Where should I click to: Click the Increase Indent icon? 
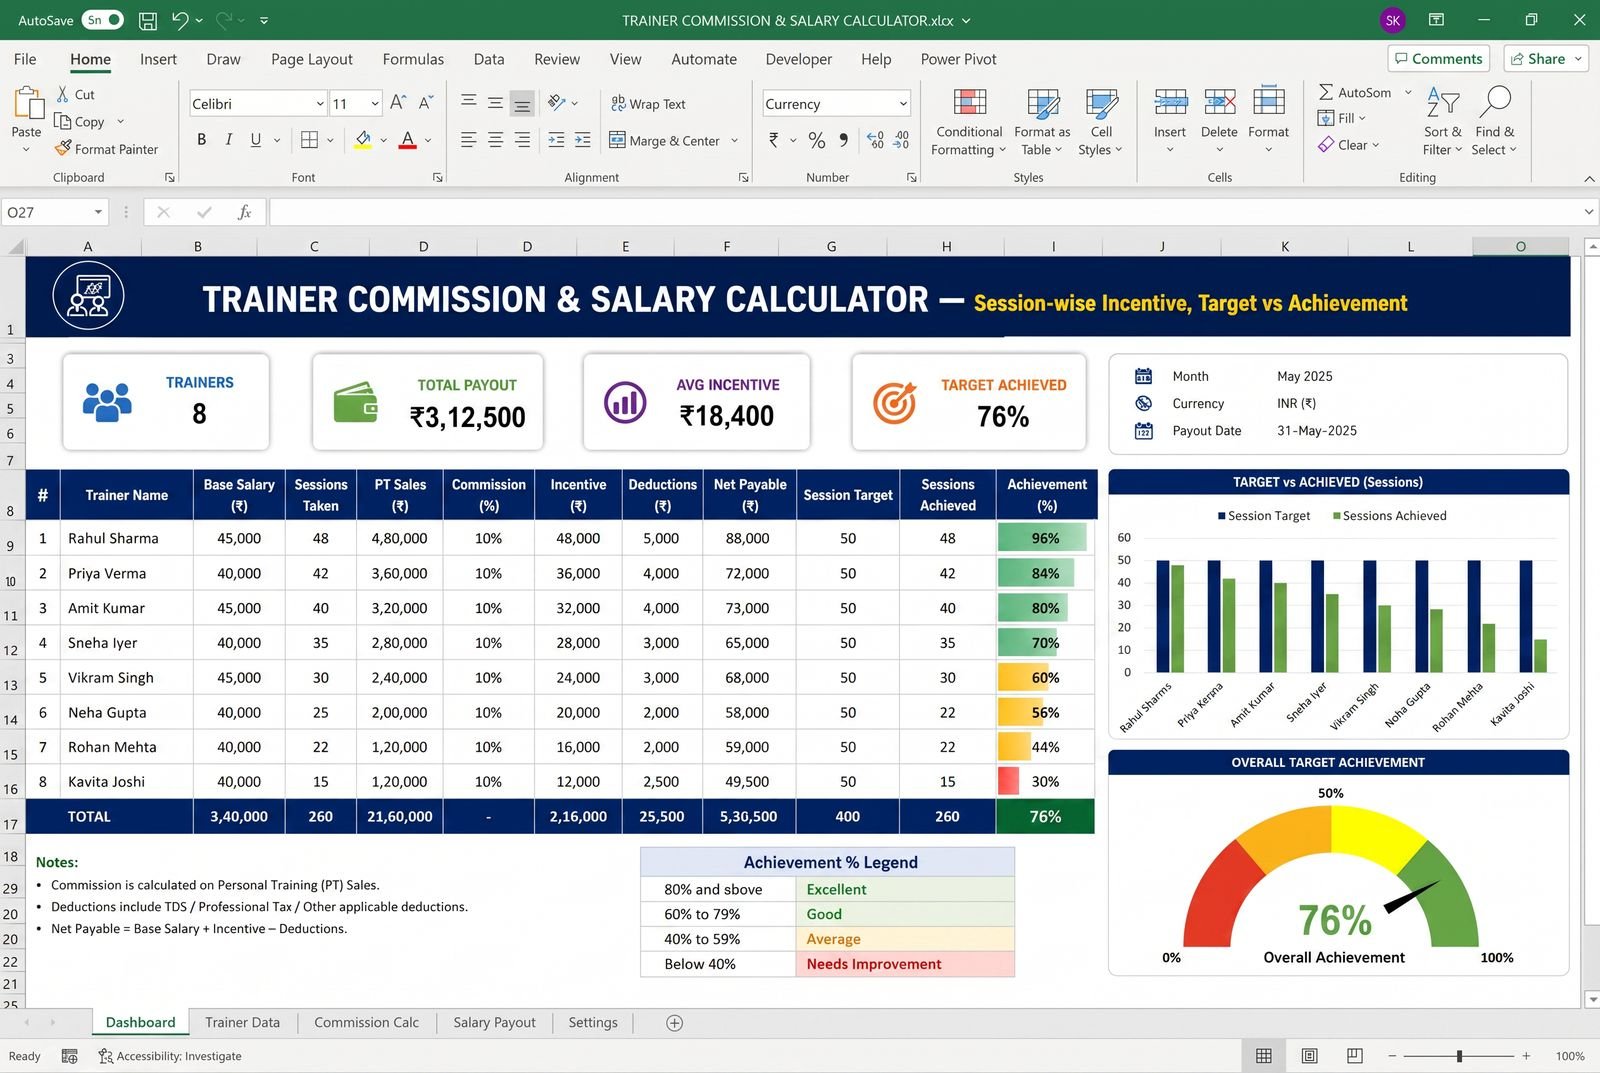[x=583, y=140]
